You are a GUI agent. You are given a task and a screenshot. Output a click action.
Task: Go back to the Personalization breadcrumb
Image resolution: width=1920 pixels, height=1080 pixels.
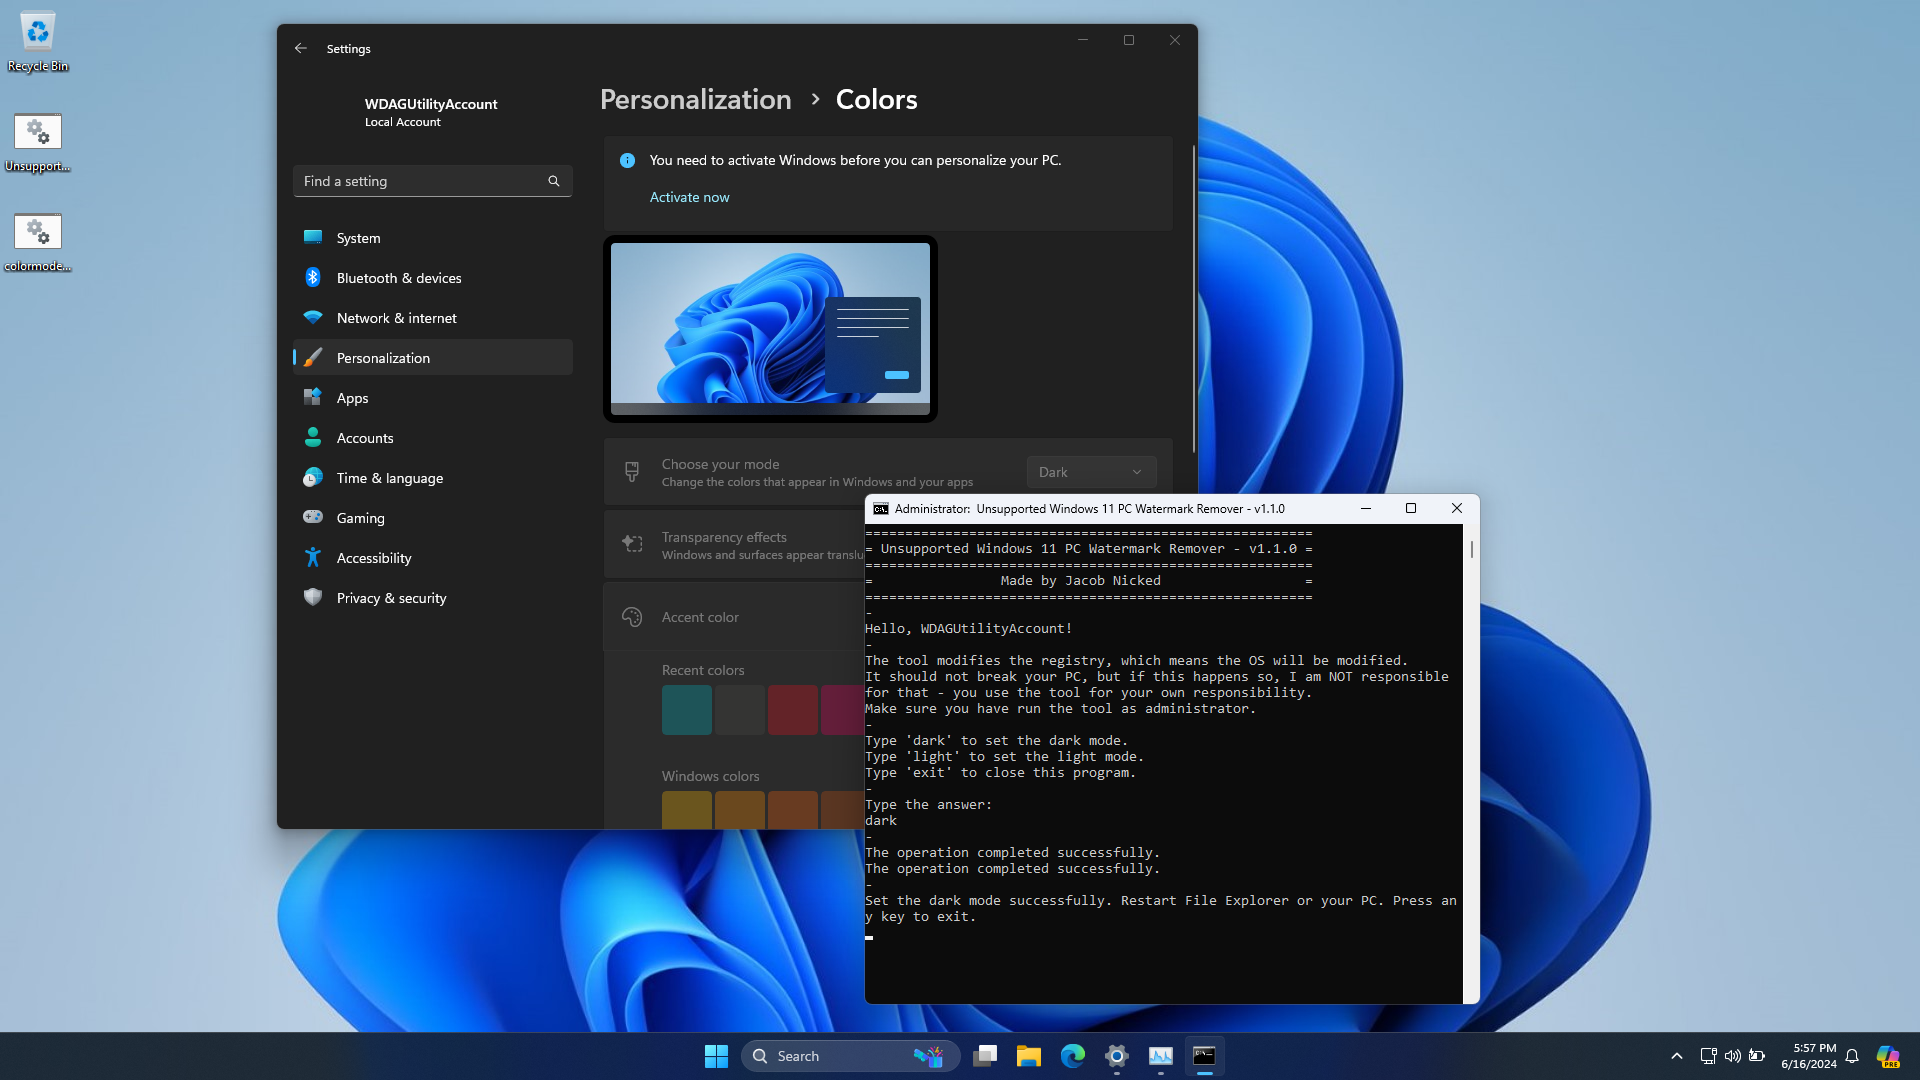[x=695, y=99]
